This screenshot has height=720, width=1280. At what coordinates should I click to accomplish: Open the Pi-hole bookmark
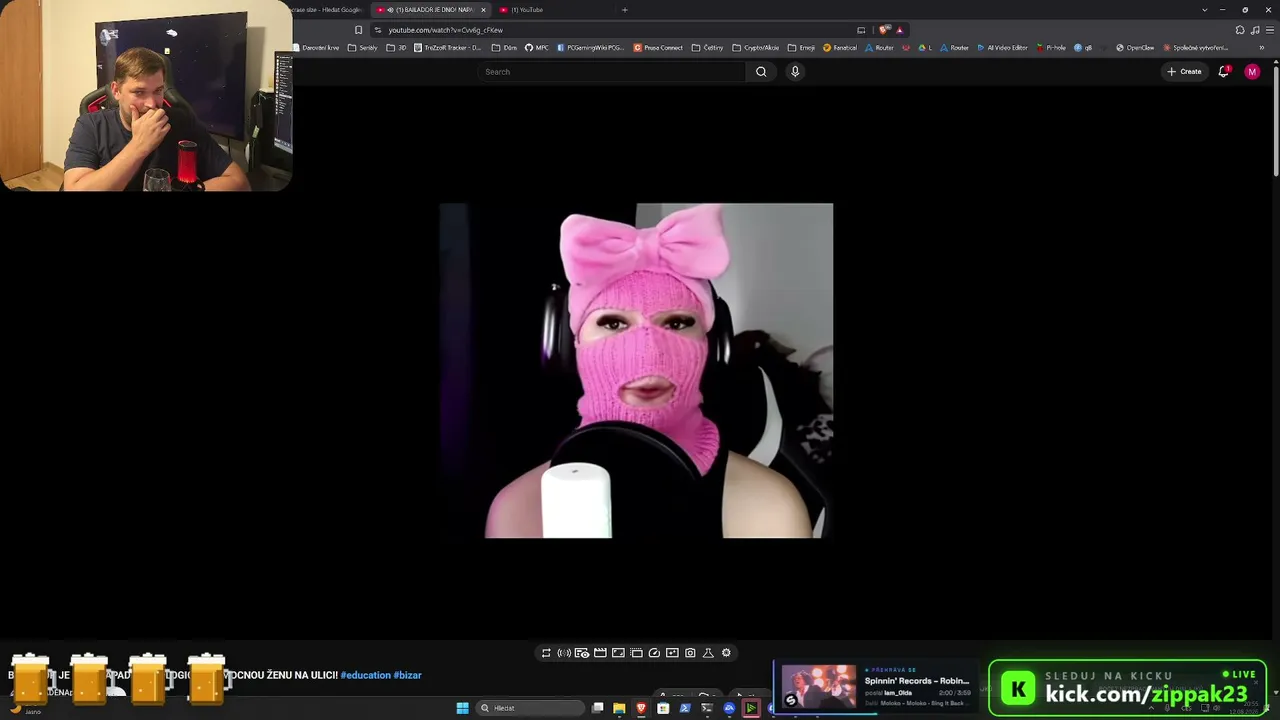pyautogui.click(x=1051, y=48)
